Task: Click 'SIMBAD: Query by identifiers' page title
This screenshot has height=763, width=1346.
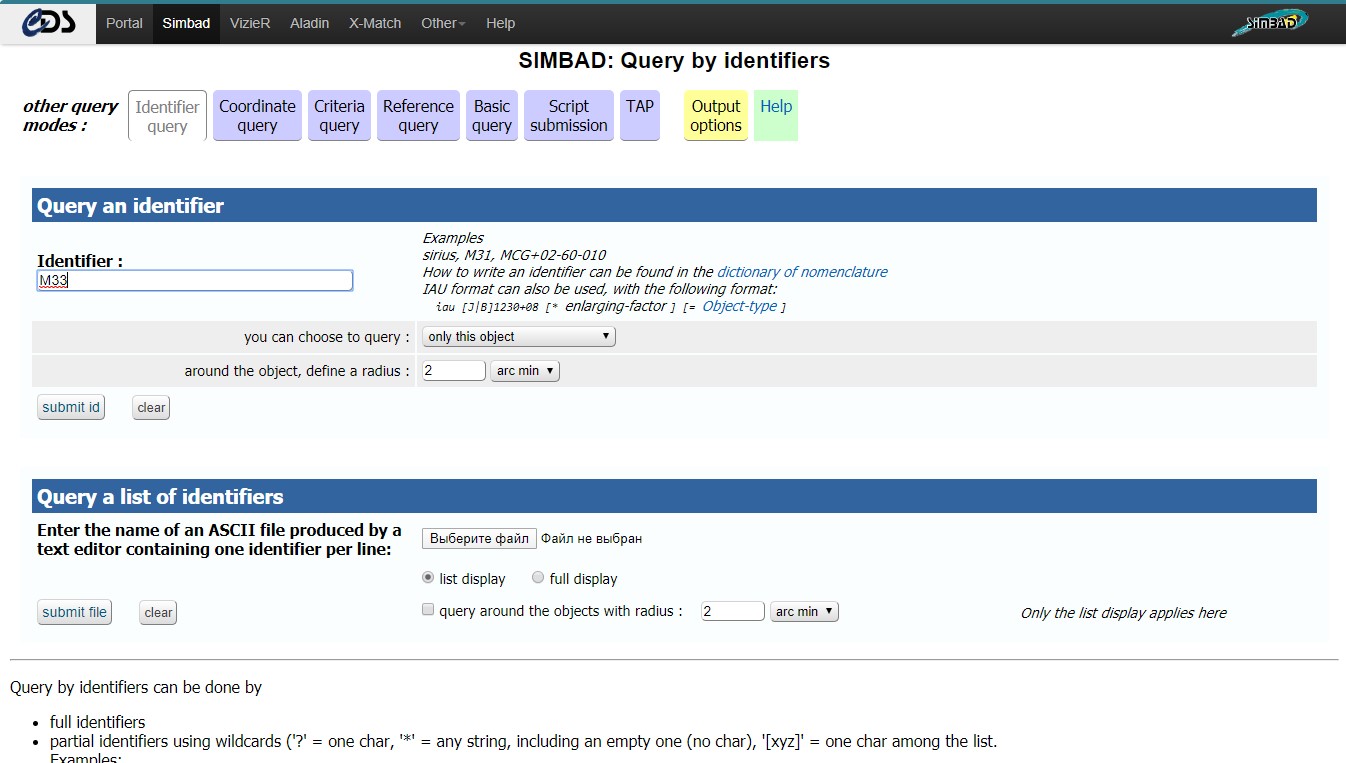Action: [x=674, y=60]
